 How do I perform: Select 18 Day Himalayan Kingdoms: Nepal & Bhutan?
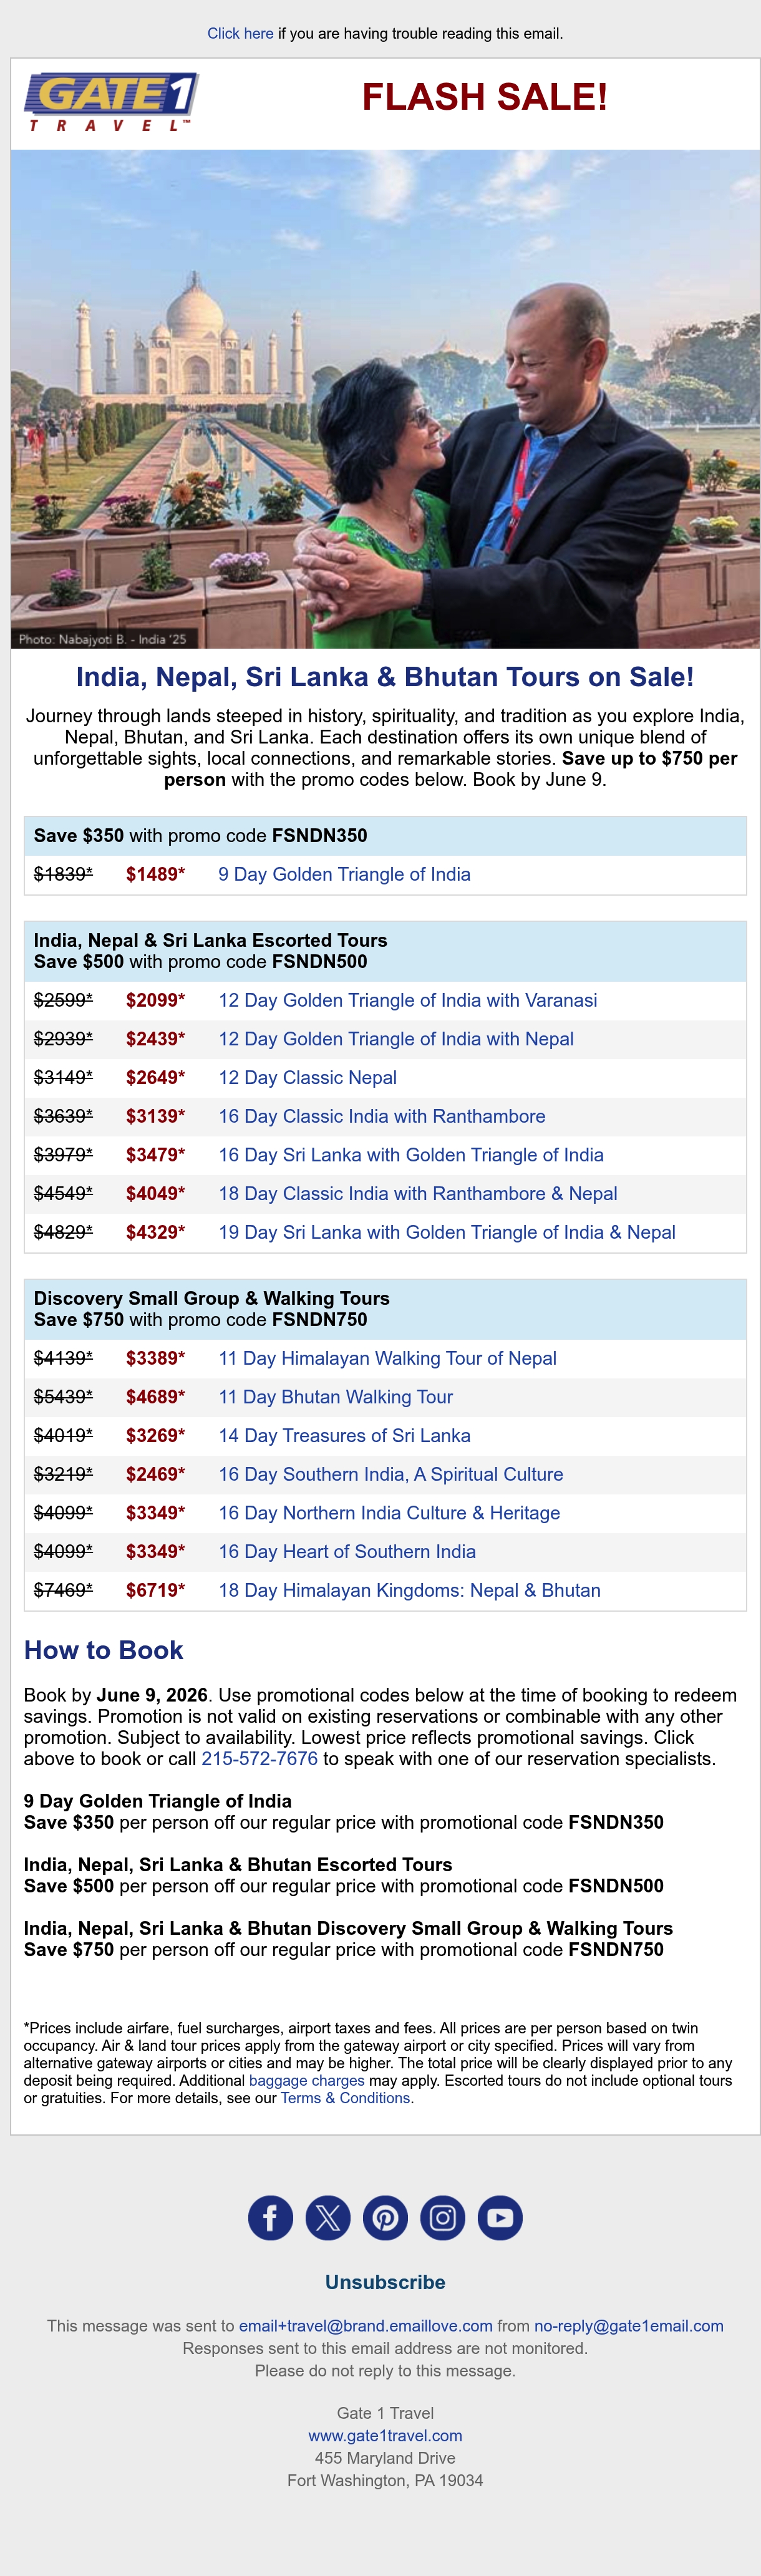pos(409,1590)
